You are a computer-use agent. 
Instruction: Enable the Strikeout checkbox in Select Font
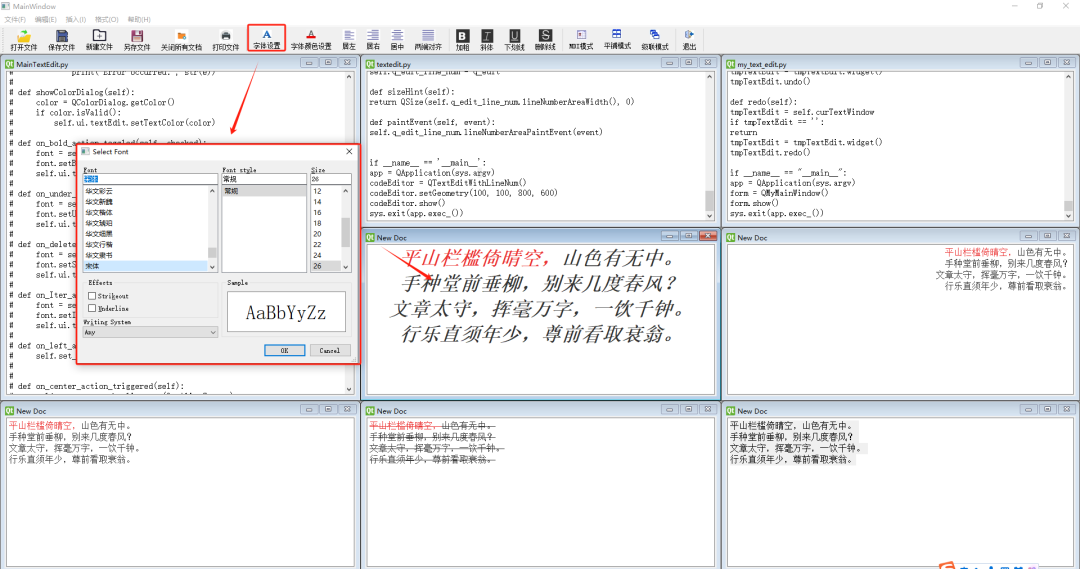92,296
